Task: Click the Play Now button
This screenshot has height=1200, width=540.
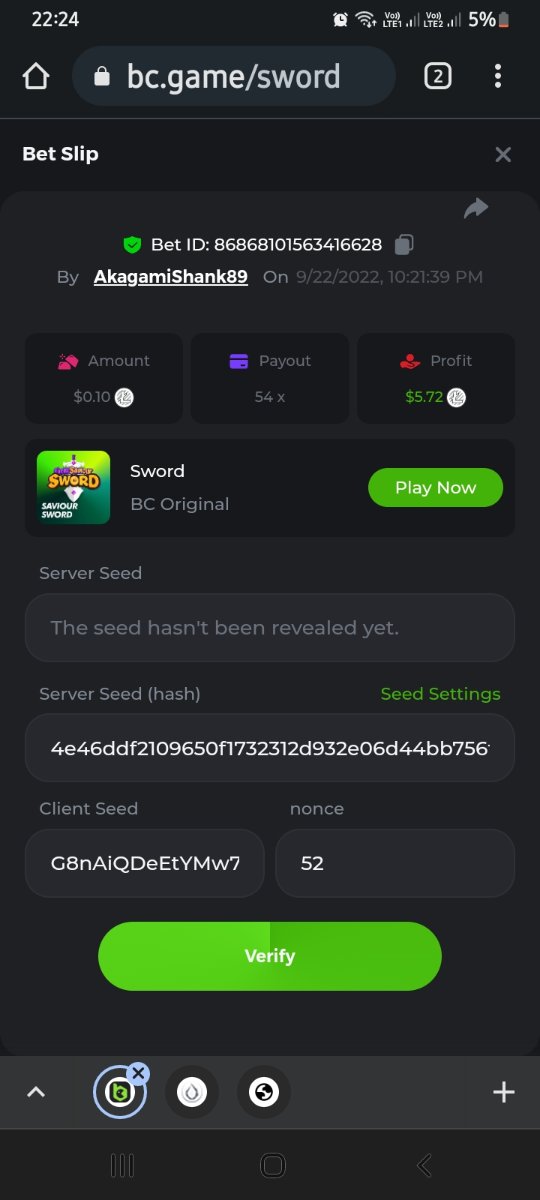Action: pyautogui.click(x=435, y=488)
